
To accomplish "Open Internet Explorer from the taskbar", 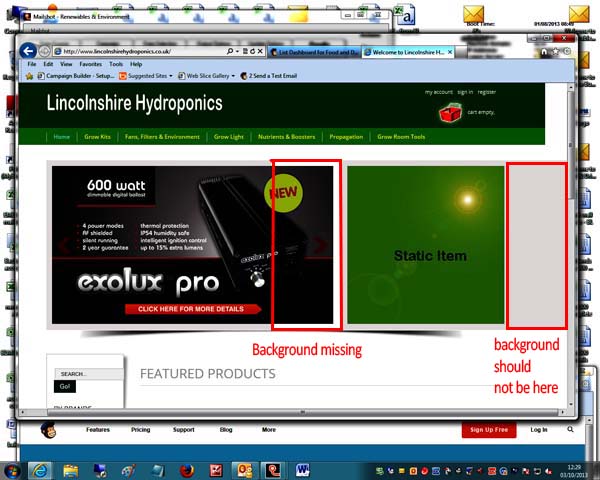I will (x=40, y=471).
